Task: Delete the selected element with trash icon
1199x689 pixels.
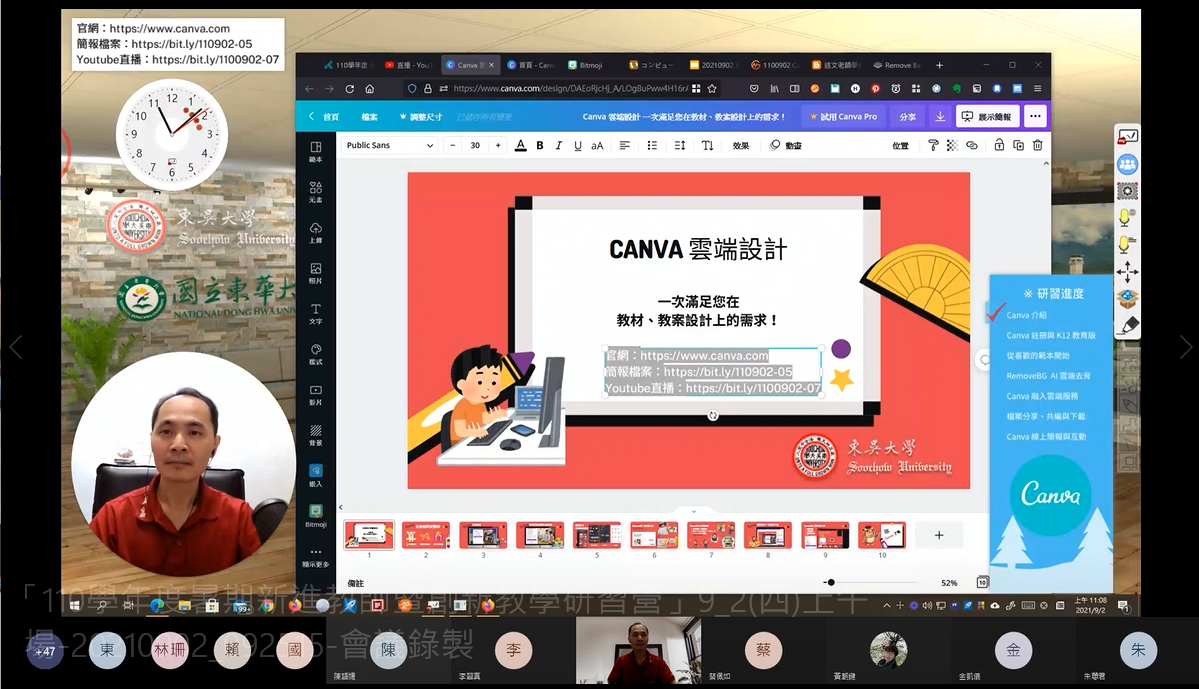Action: (x=1037, y=145)
